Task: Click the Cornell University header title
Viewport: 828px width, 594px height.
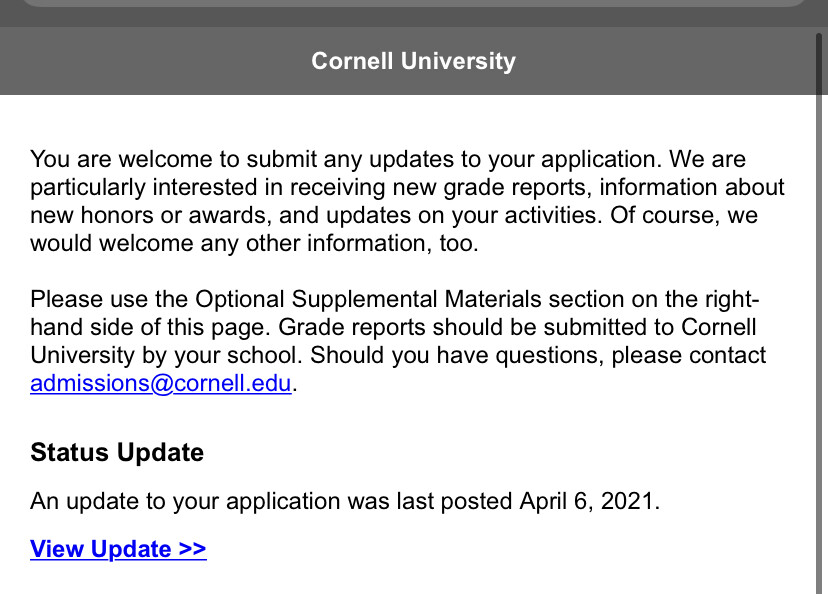Action: pos(413,61)
